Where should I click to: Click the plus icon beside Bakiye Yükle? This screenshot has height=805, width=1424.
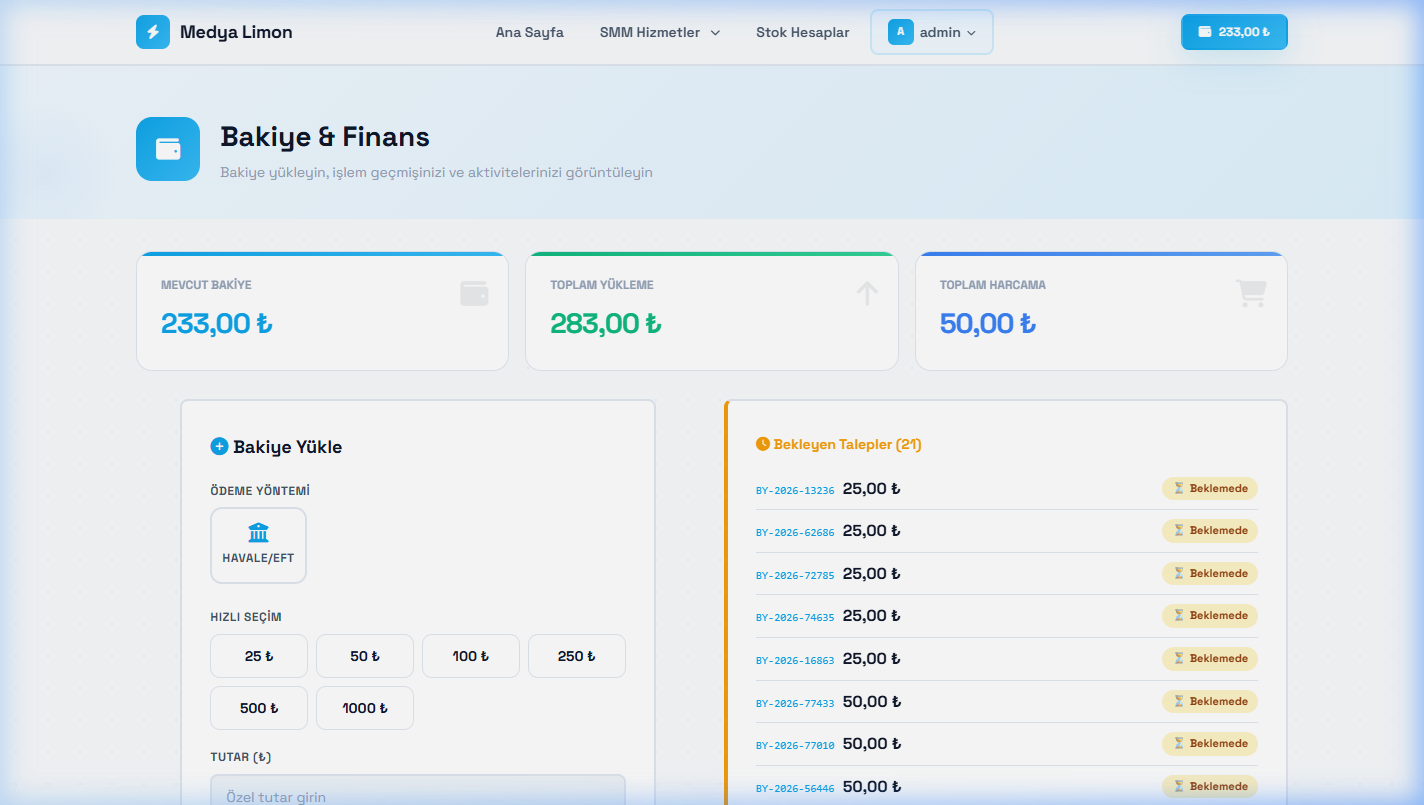pyautogui.click(x=219, y=446)
